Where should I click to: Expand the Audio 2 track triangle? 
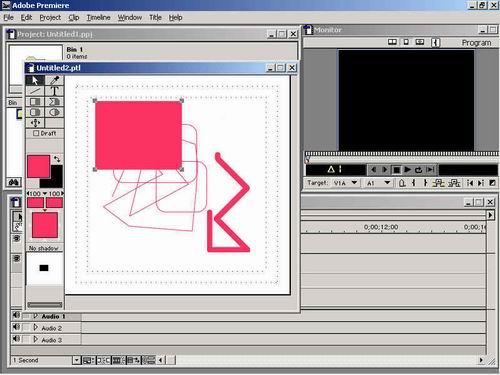[36, 328]
